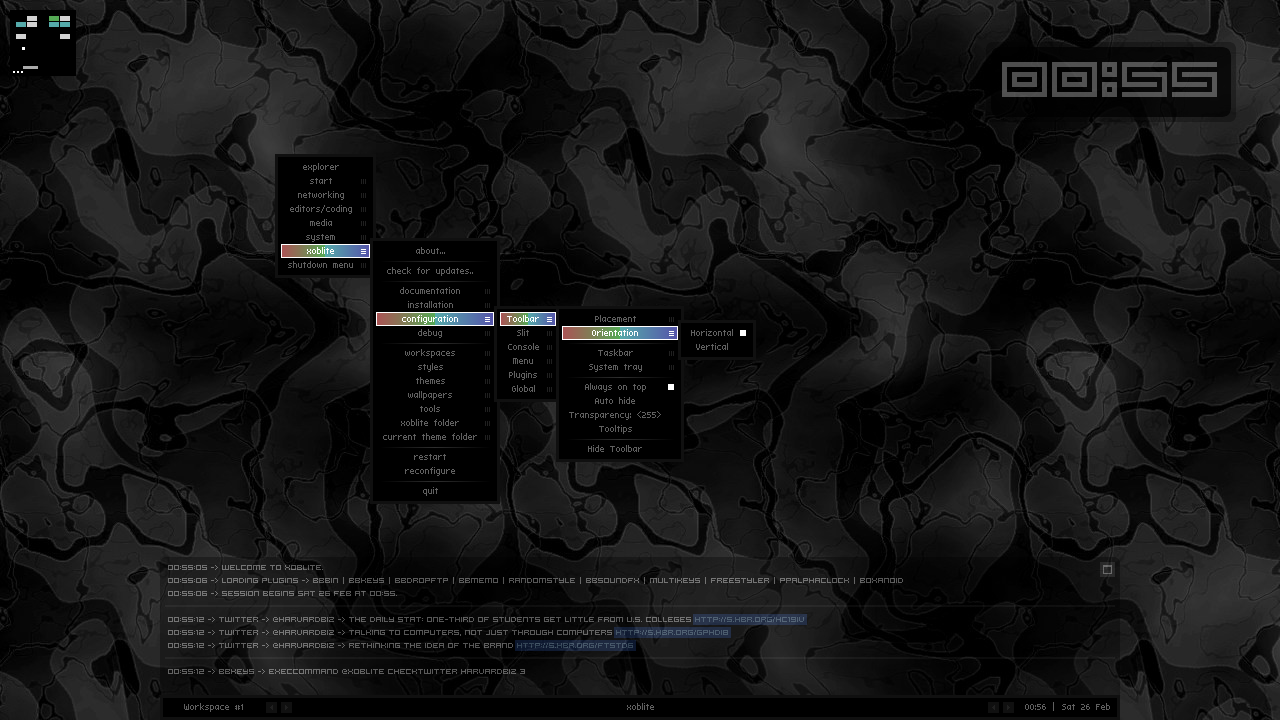This screenshot has width=1280, height=720.
Task: Choose quit from xoblite menu
Action: tap(434, 491)
